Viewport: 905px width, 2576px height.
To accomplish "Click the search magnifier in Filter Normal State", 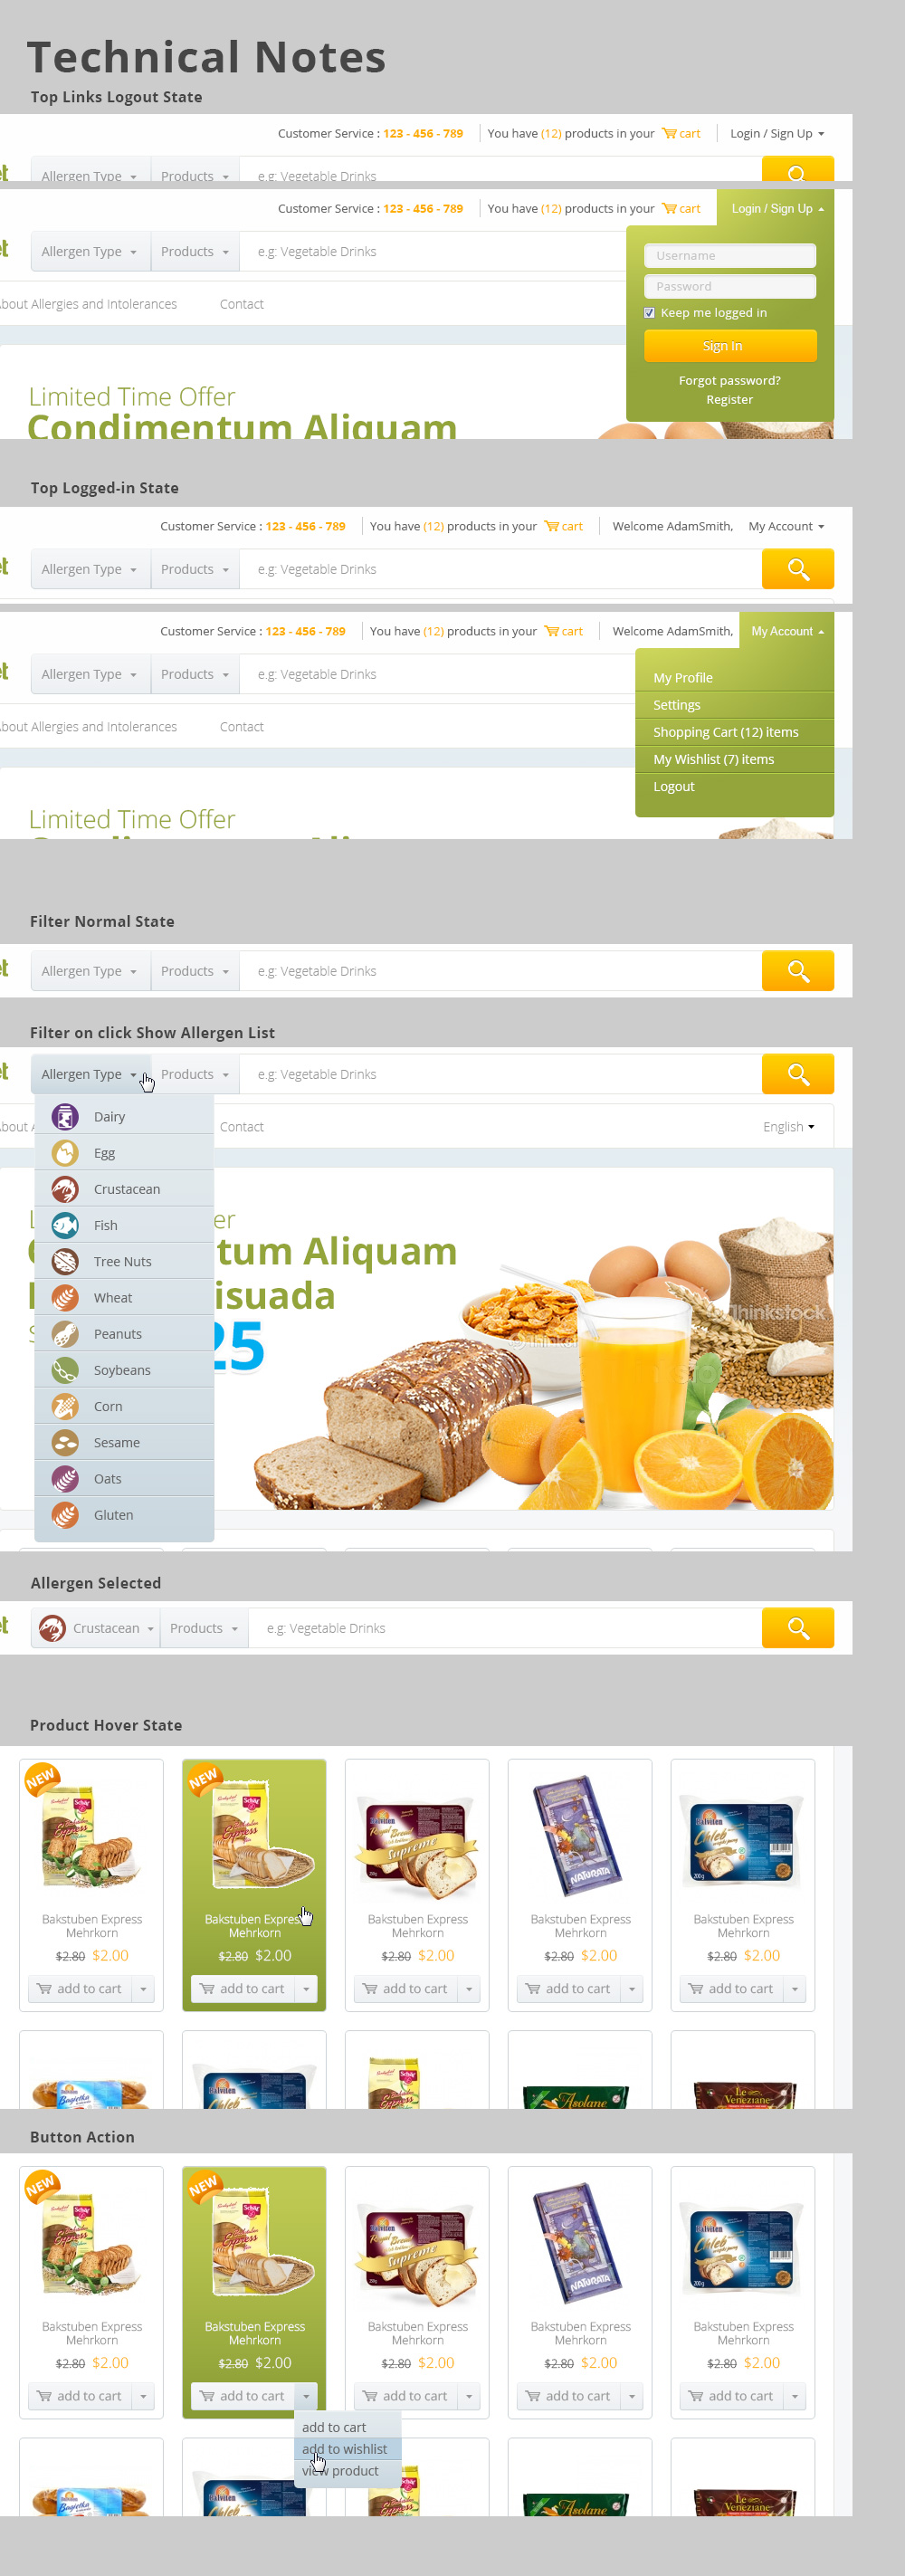I will tap(797, 970).
